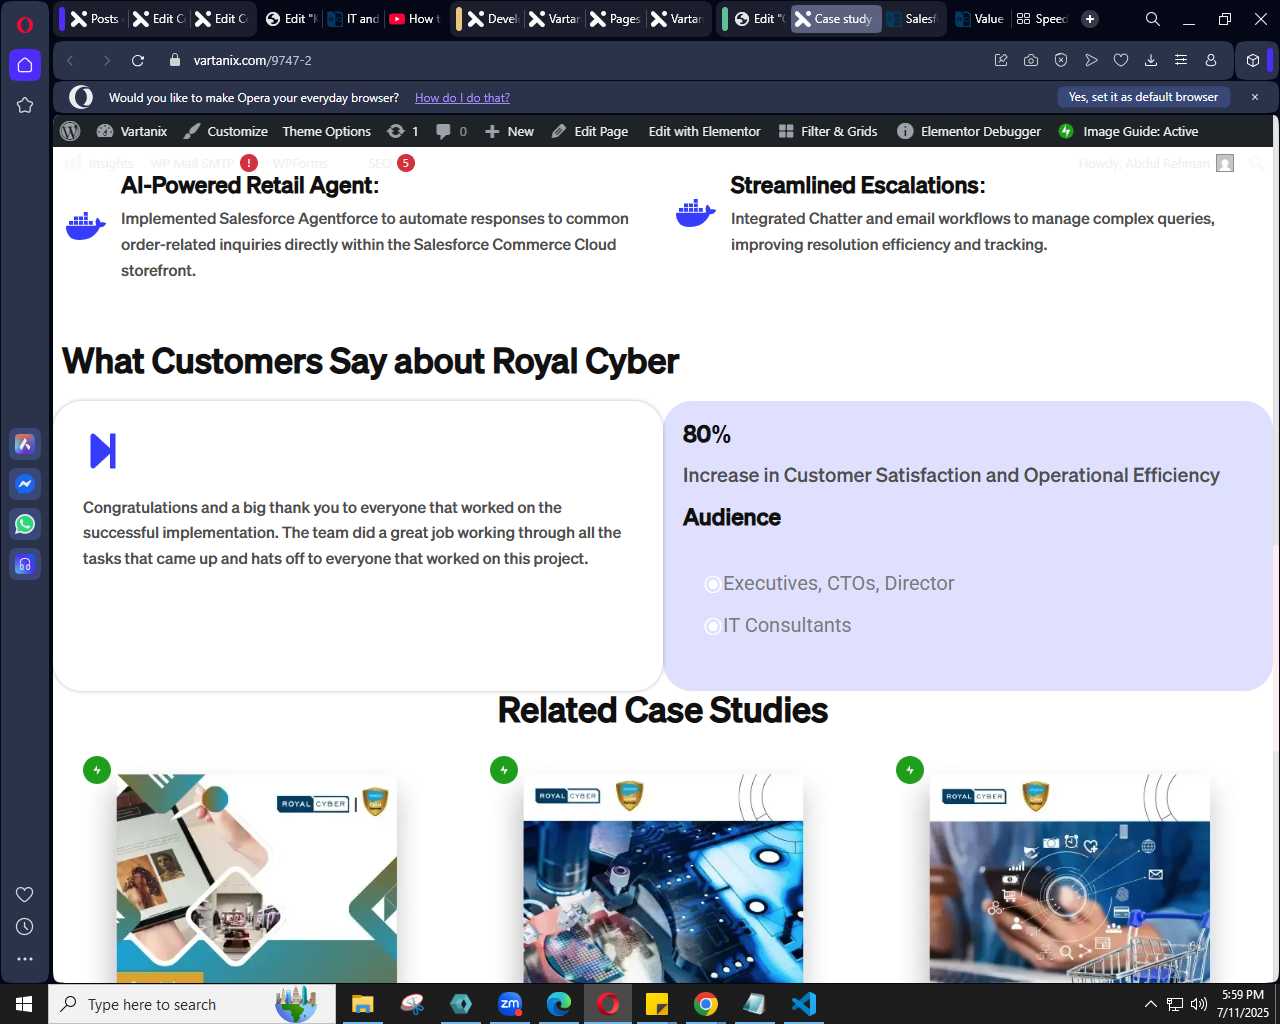Open Google Chrome from the taskbar

click(706, 1004)
